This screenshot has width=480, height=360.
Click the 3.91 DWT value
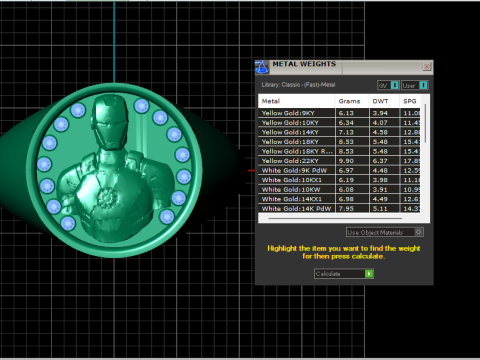(x=380, y=190)
